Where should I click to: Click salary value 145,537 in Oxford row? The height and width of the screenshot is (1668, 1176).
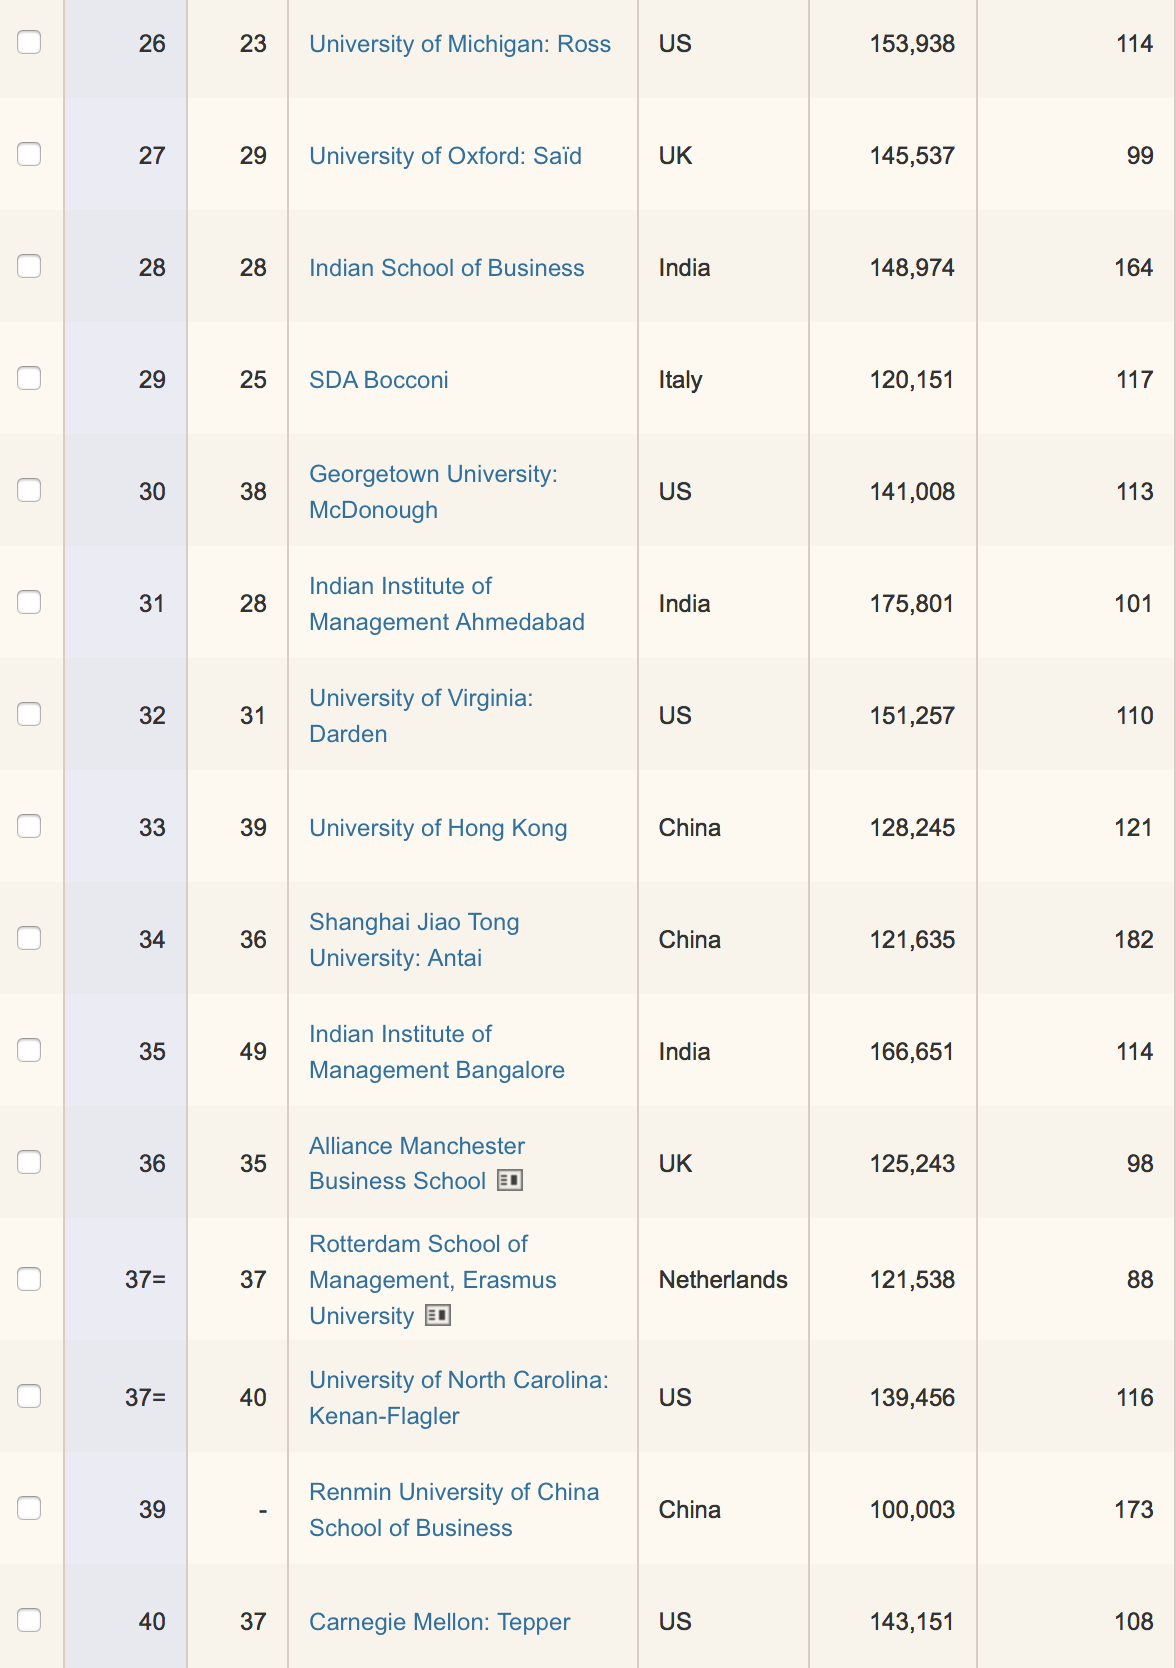[x=912, y=156]
